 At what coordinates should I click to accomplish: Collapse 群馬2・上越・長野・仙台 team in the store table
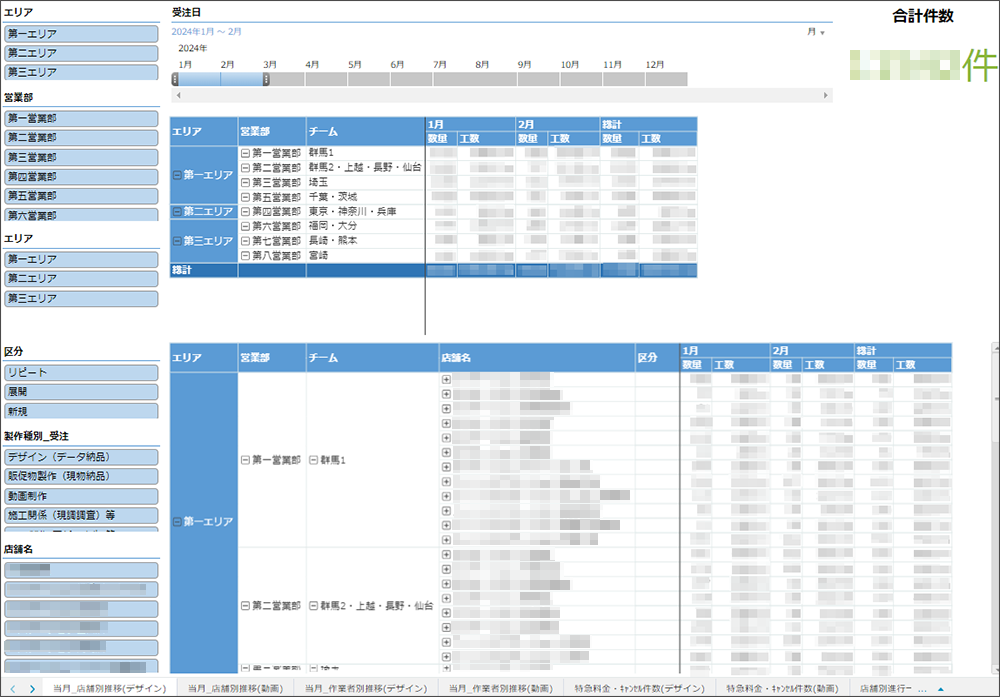(x=313, y=605)
